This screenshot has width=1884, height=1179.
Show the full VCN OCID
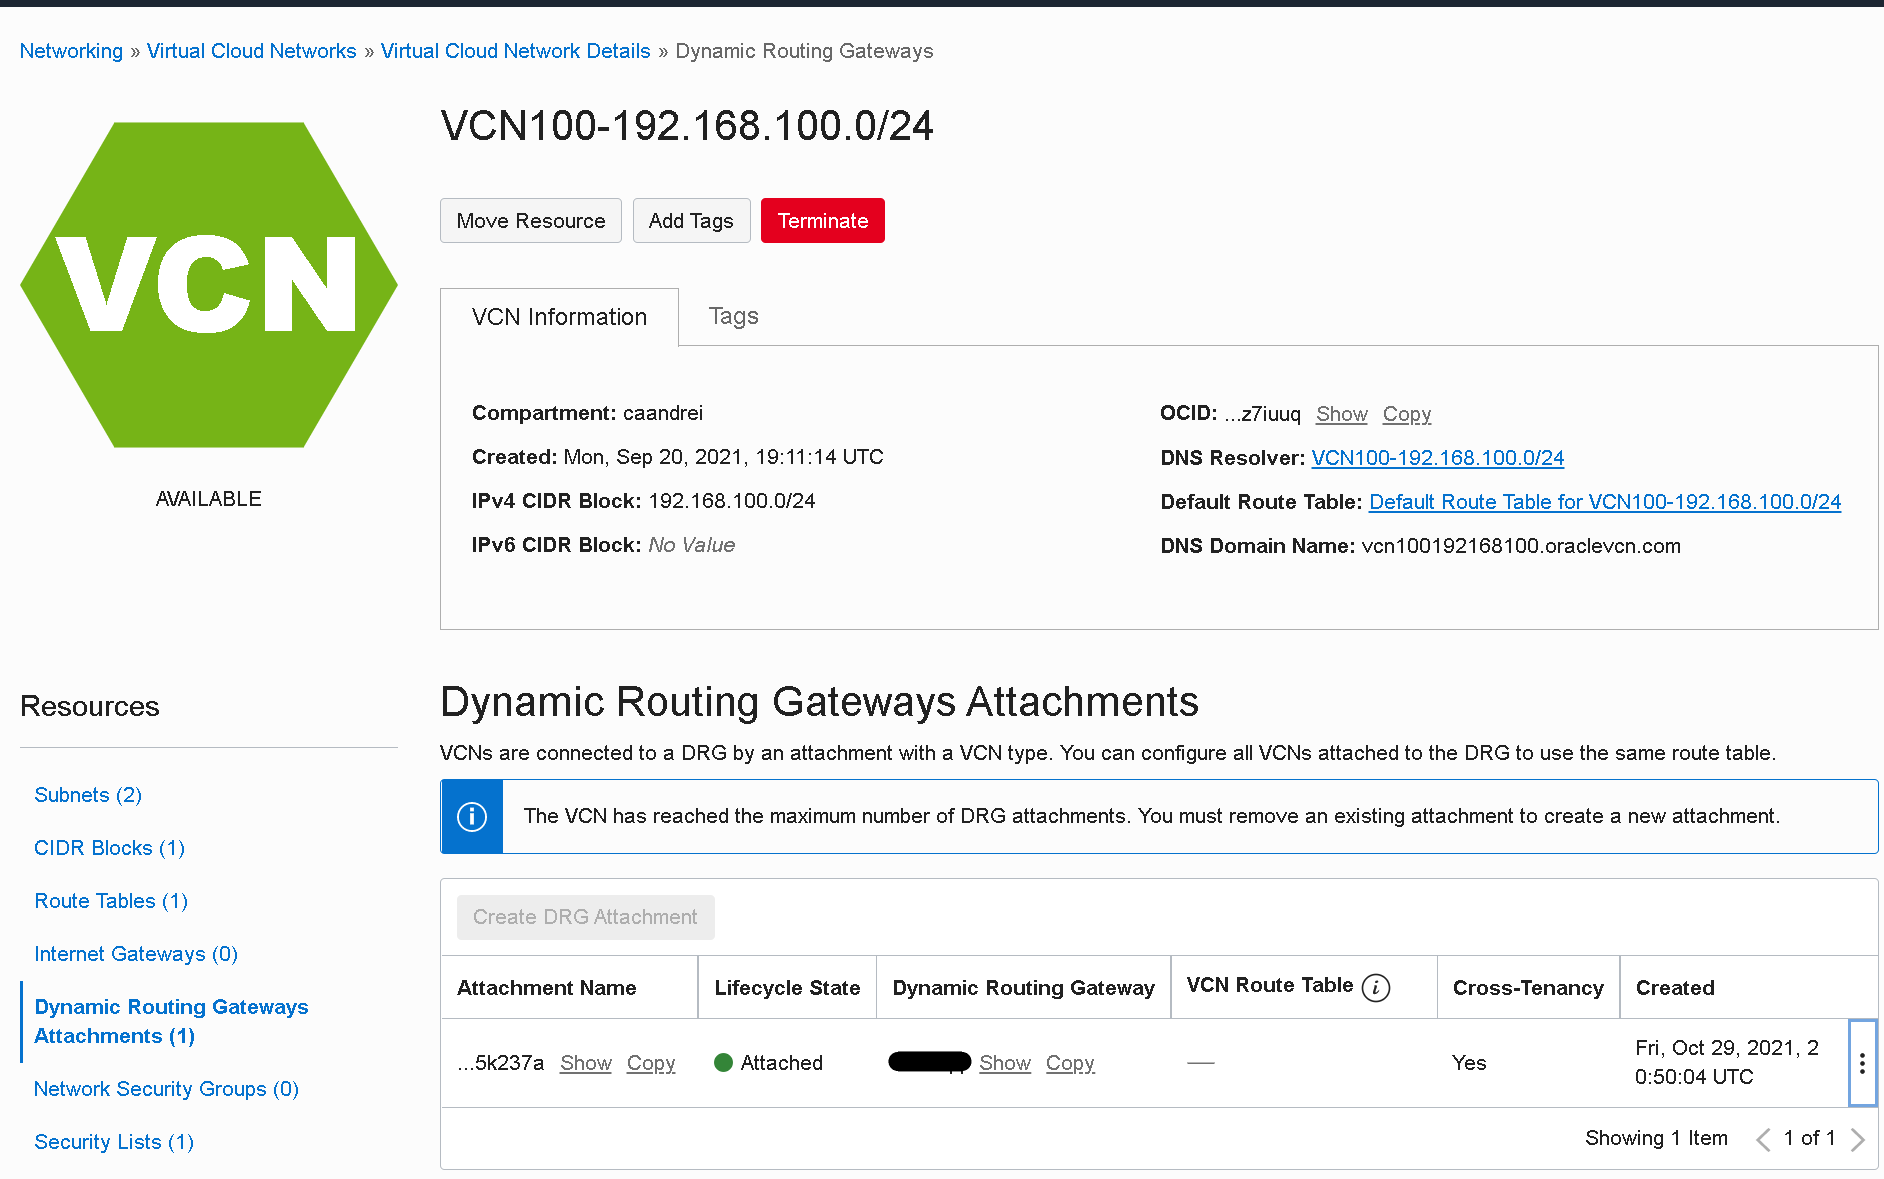1341,414
